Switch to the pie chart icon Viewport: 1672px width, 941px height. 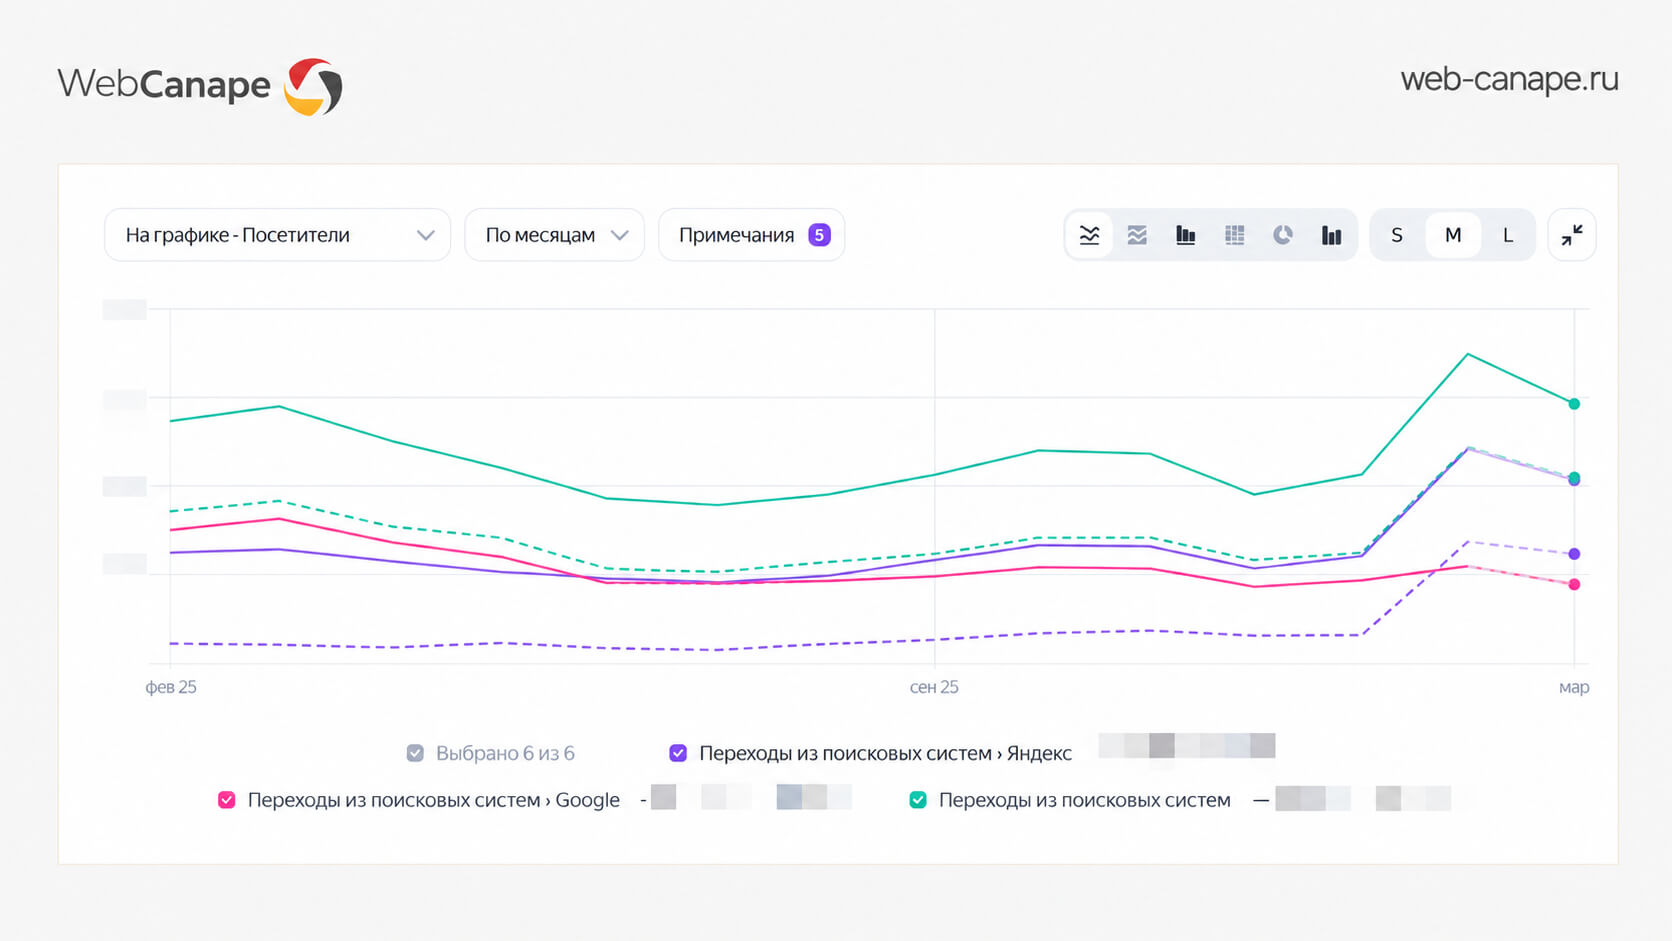click(1282, 235)
